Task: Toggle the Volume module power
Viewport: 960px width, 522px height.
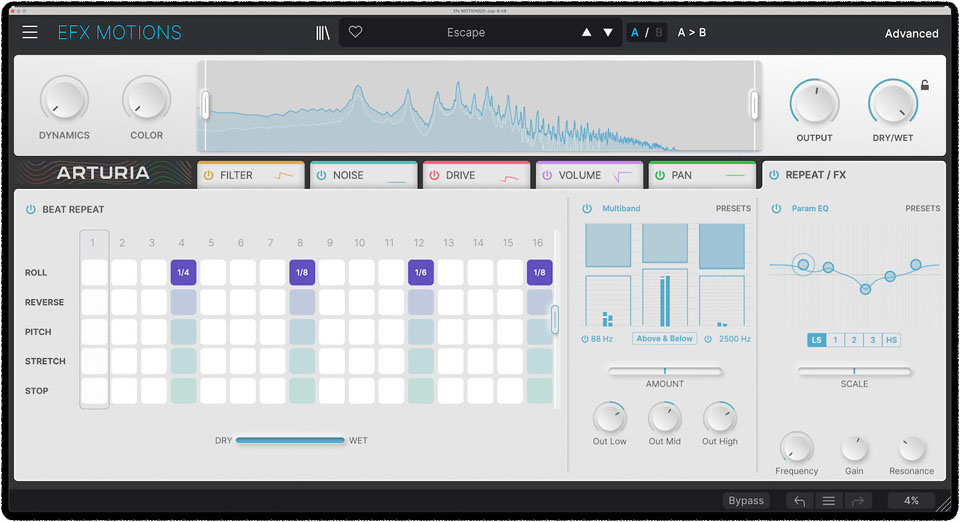Action: 547,175
